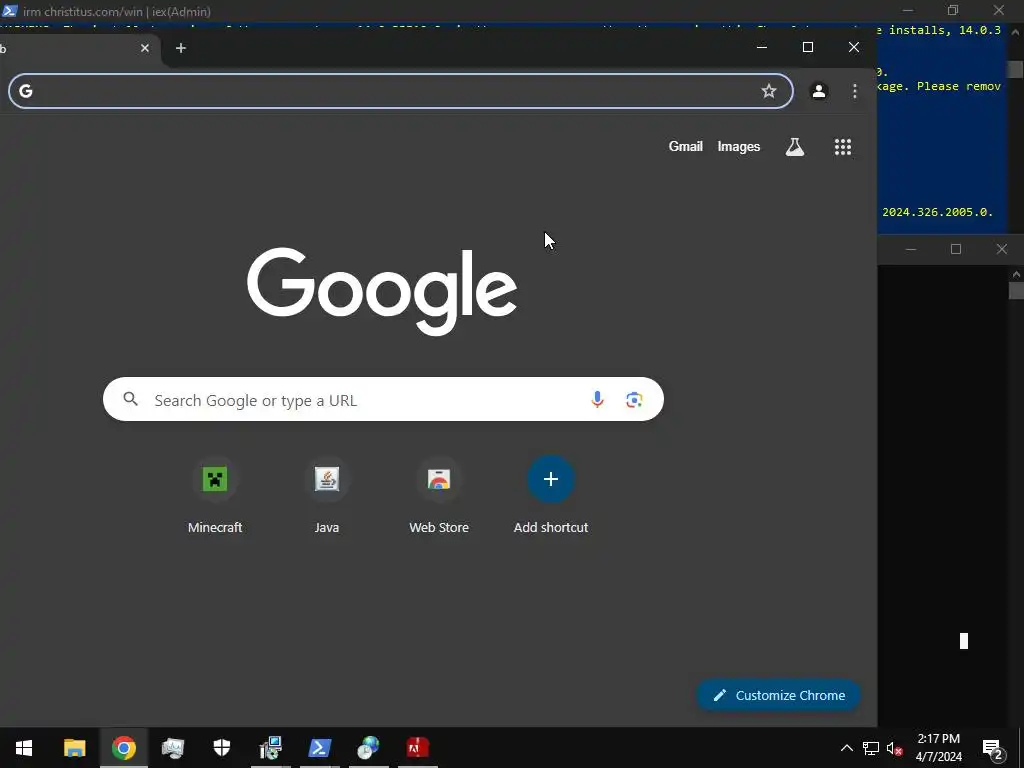Click Customize Chrome button
This screenshot has height=768, width=1024.
click(x=778, y=696)
